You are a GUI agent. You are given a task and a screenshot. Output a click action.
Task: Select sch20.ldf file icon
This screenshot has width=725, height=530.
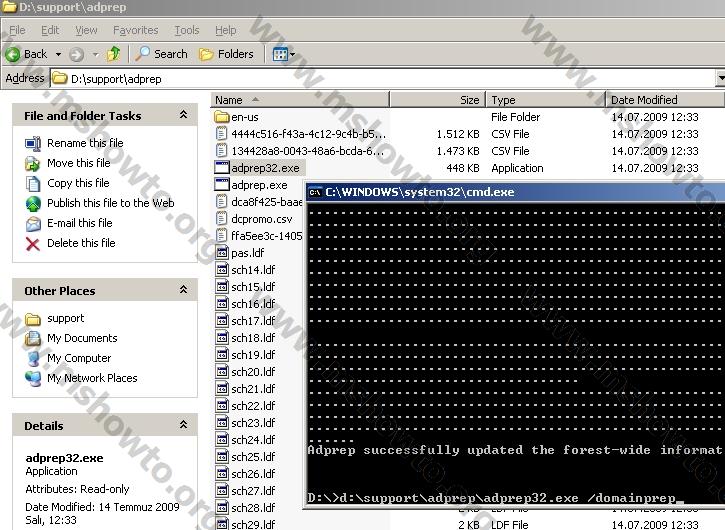222,372
